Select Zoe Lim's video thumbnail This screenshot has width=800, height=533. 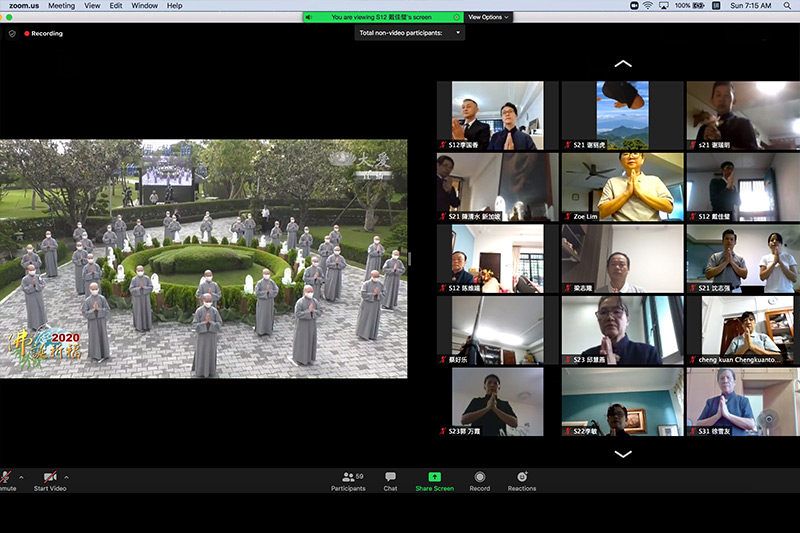[622, 186]
